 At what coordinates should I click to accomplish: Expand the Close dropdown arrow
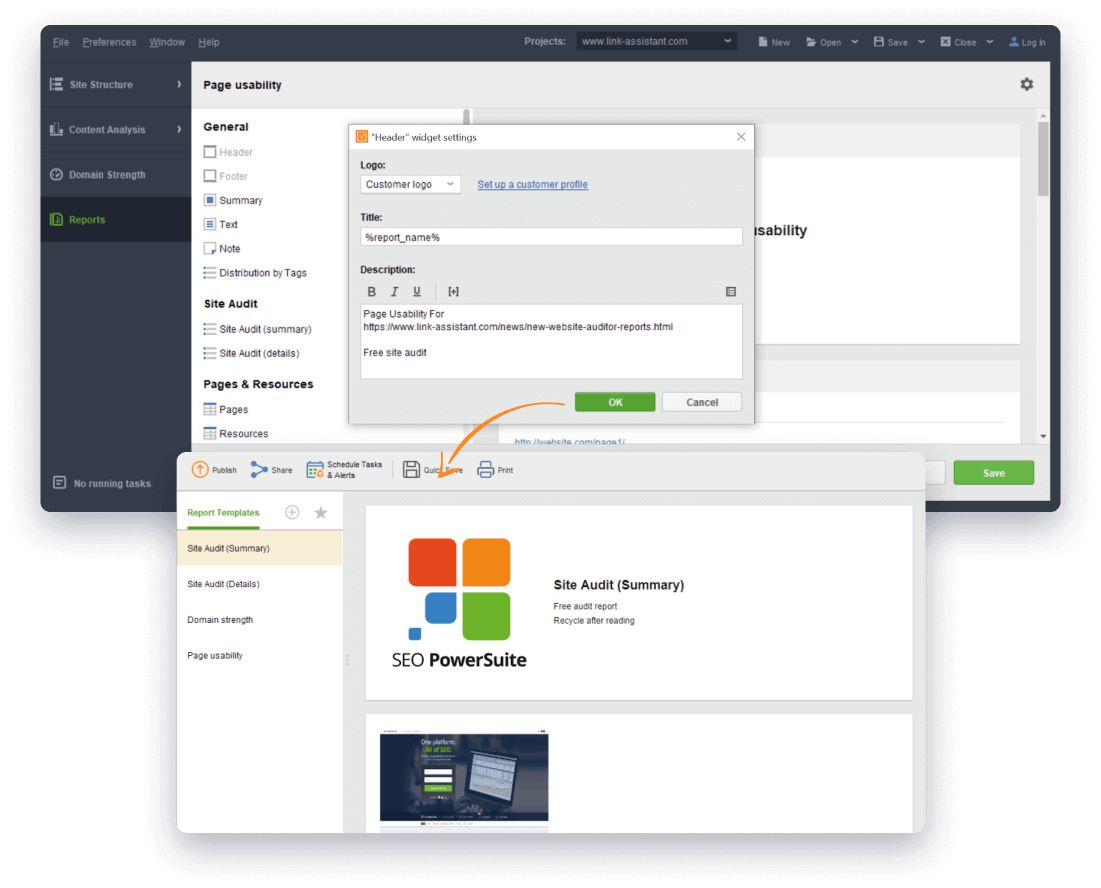pos(989,42)
